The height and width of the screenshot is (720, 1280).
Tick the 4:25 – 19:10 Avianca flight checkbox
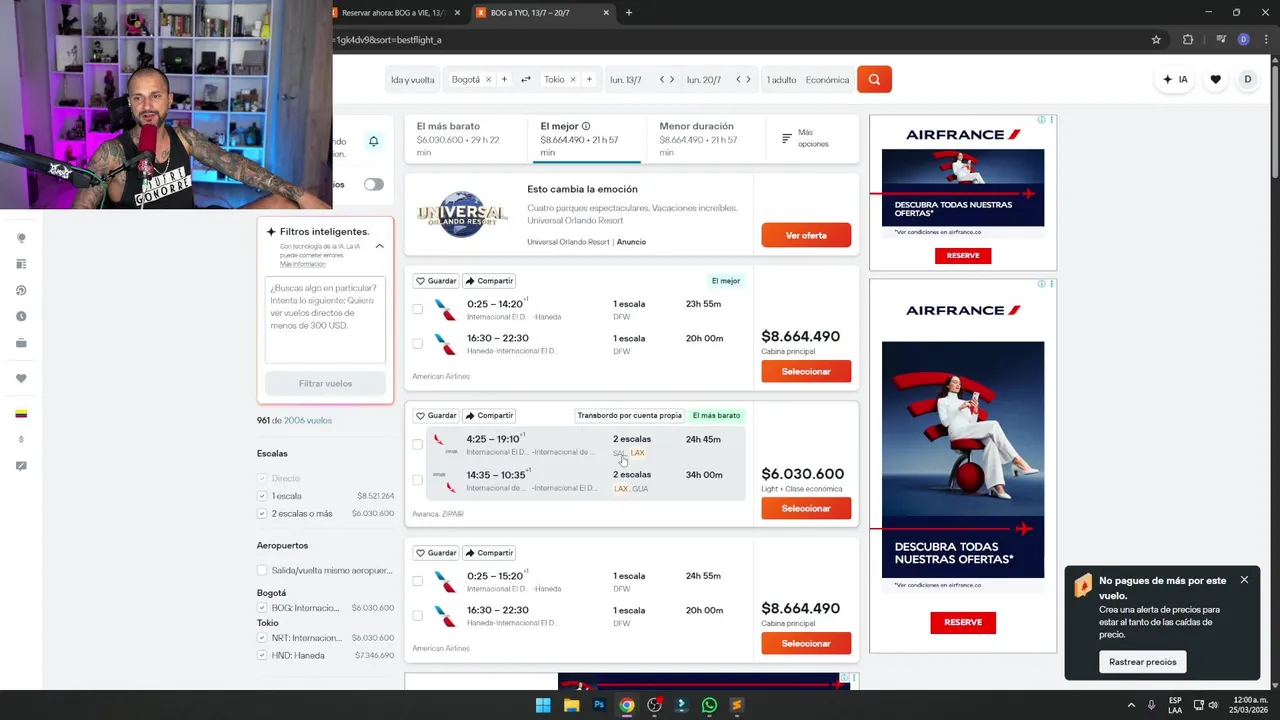(x=418, y=444)
